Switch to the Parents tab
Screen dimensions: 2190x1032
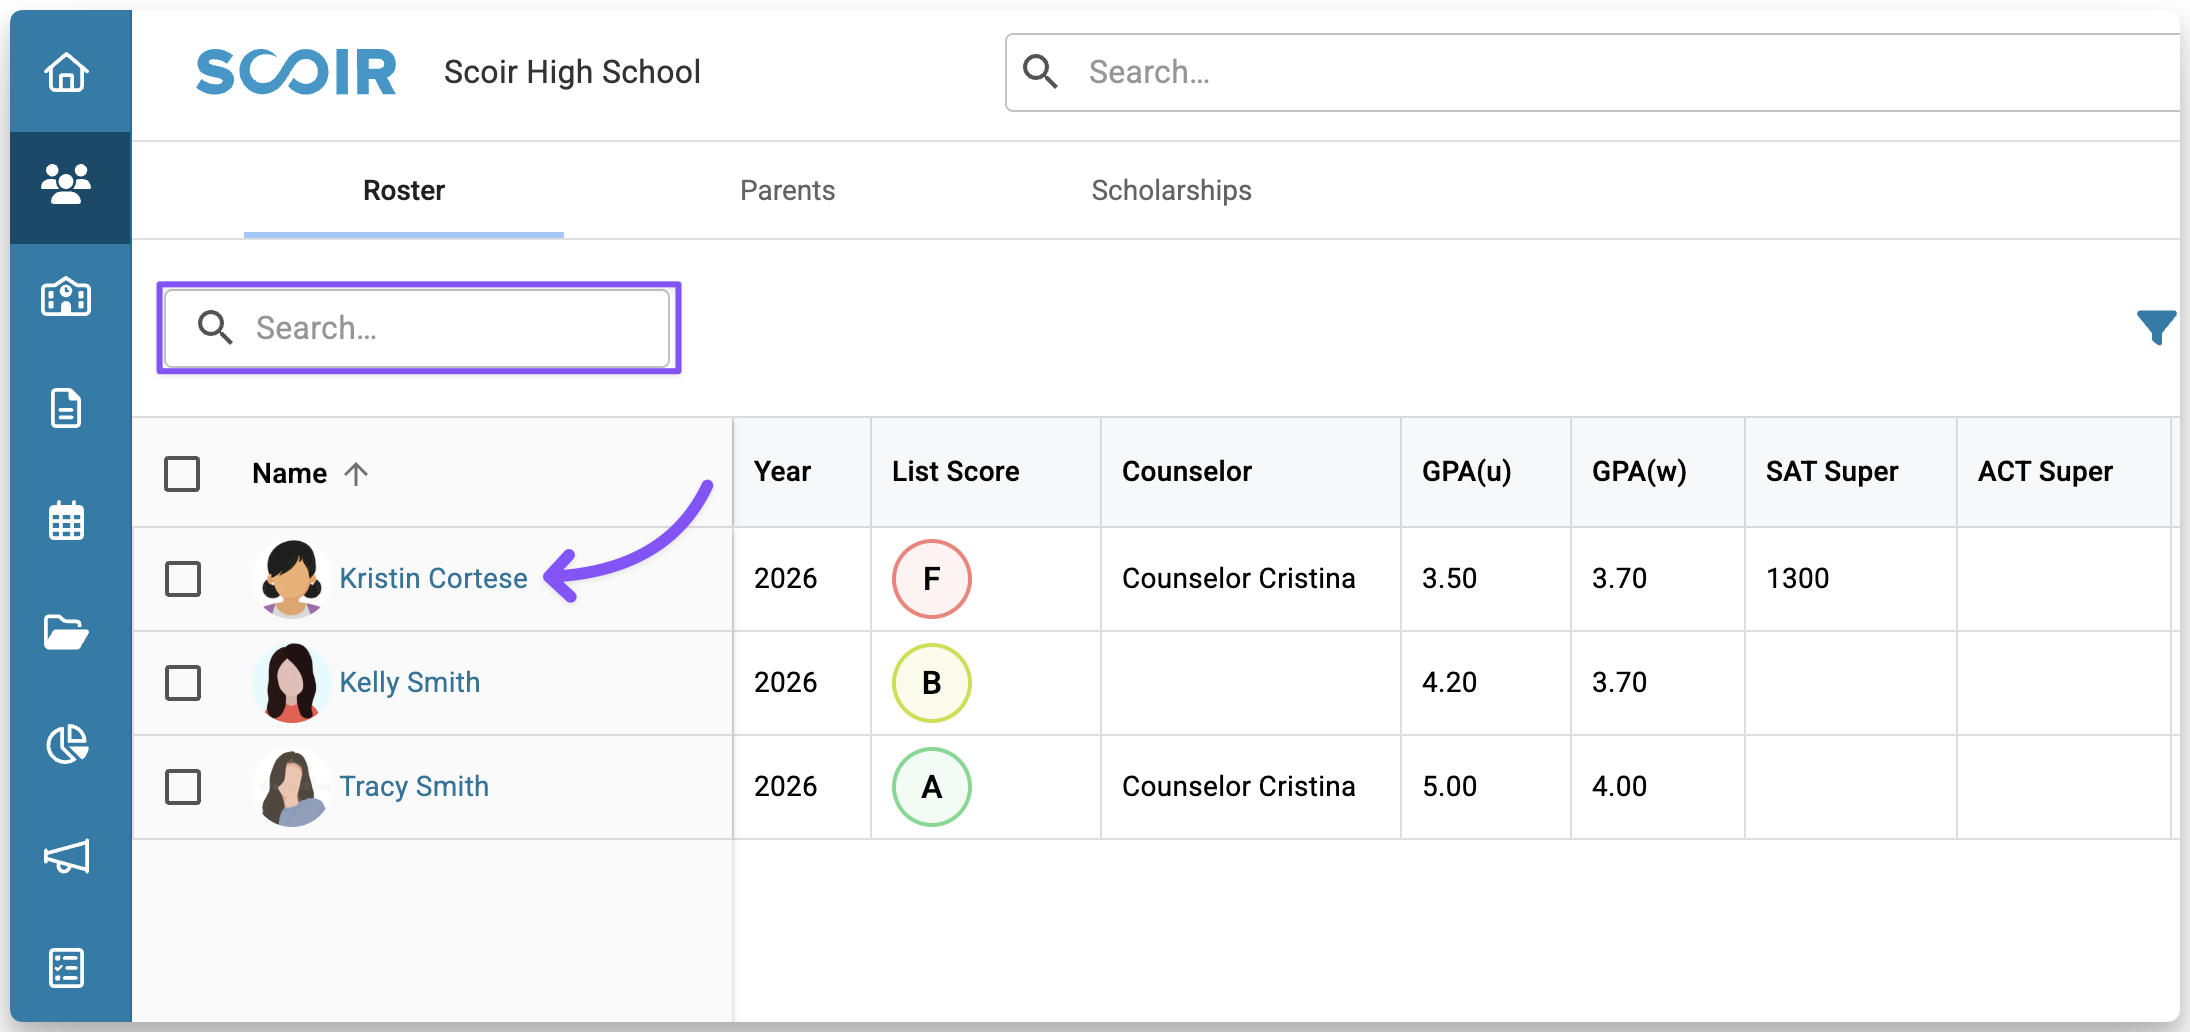787,190
